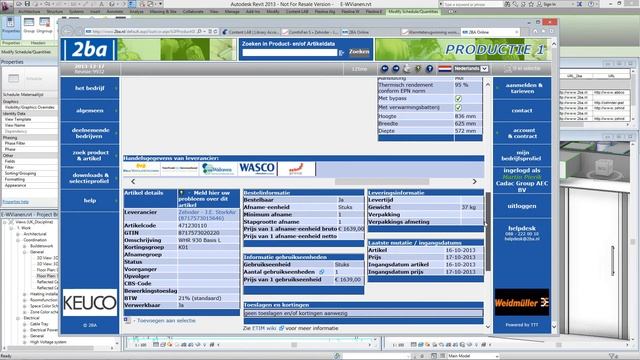Click the Weidmüller advertisement banner
This screenshot has width=640, height=360.
point(522,302)
